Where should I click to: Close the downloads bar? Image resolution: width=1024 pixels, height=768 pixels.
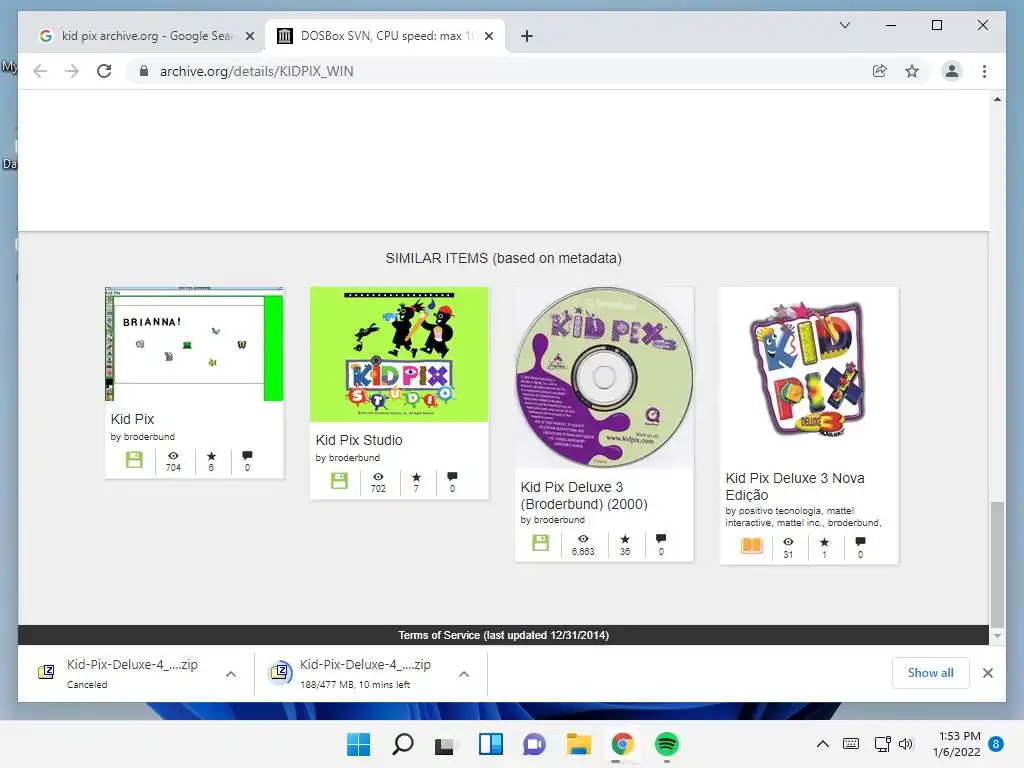pyautogui.click(x=987, y=673)
